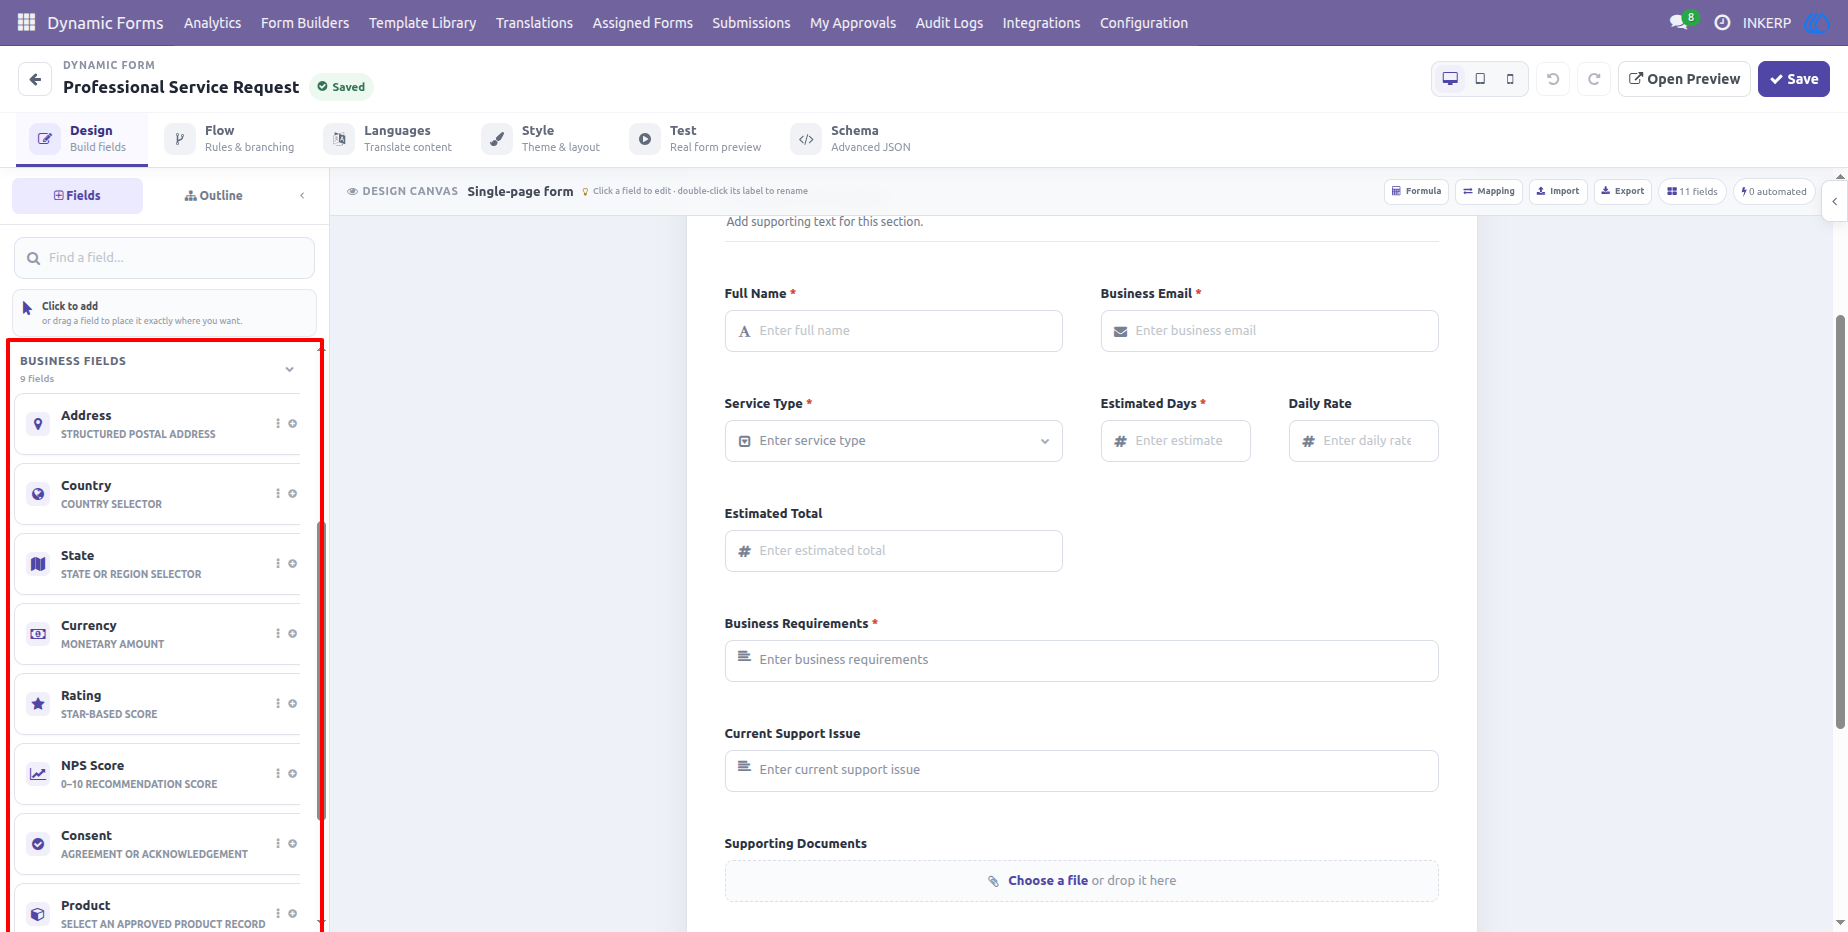Click the Rating star icon
This screenshot has width=1848, height=932.
click(x=38, y=704)
